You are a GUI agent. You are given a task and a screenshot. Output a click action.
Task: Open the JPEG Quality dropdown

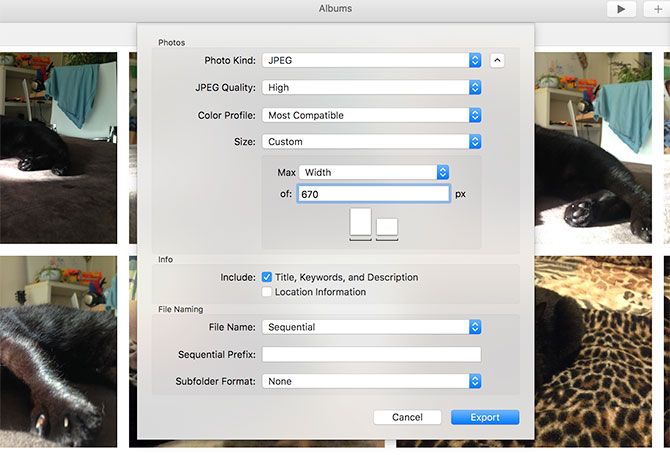371,88
